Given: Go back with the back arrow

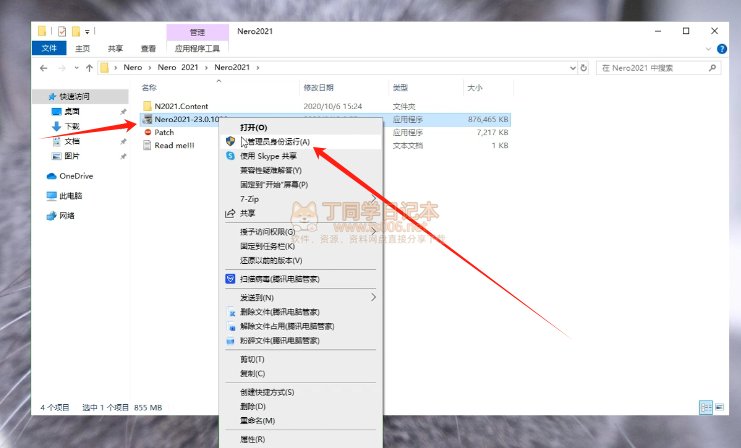Looking at the screenshot, I should click(x=44, y=68).
